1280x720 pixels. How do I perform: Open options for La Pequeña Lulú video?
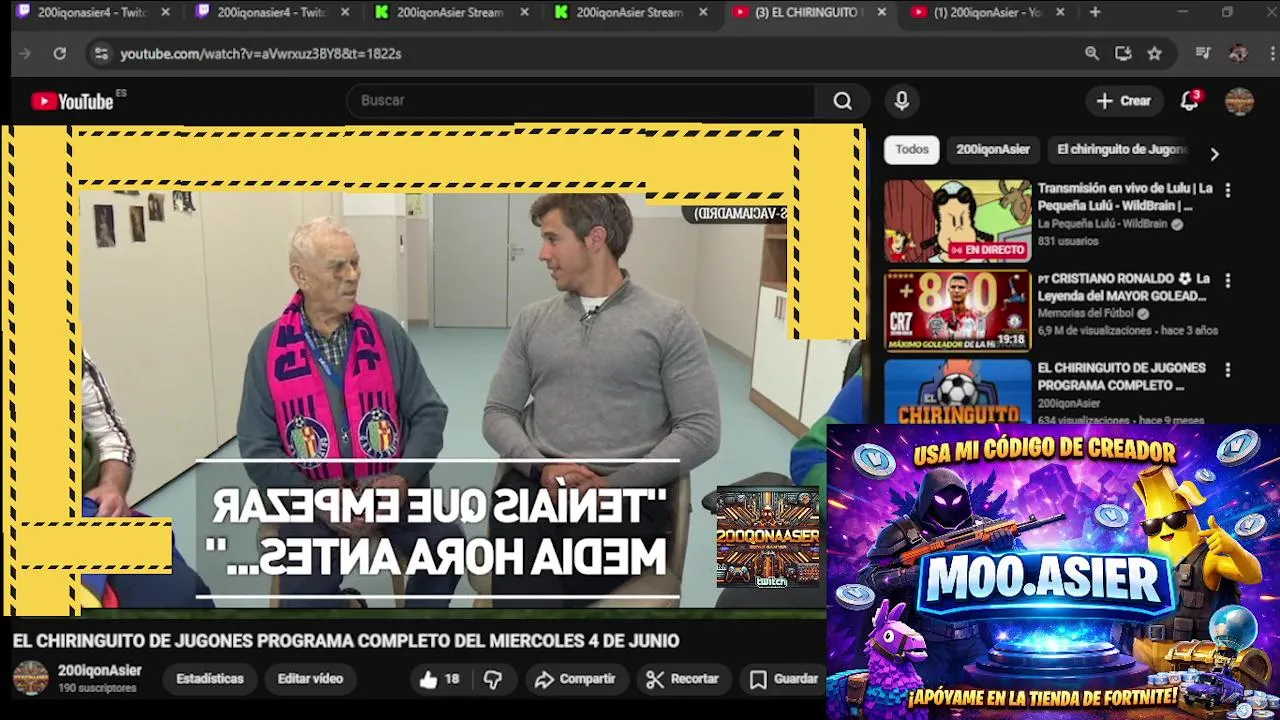point(1228,190)
